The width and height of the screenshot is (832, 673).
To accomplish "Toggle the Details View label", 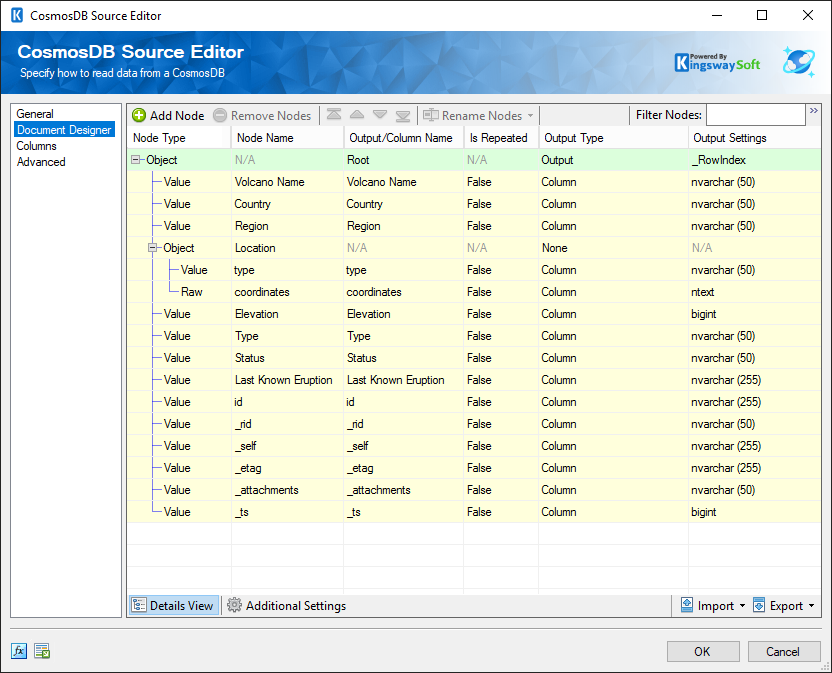I will pyautogui.click(x=181, y=606).
